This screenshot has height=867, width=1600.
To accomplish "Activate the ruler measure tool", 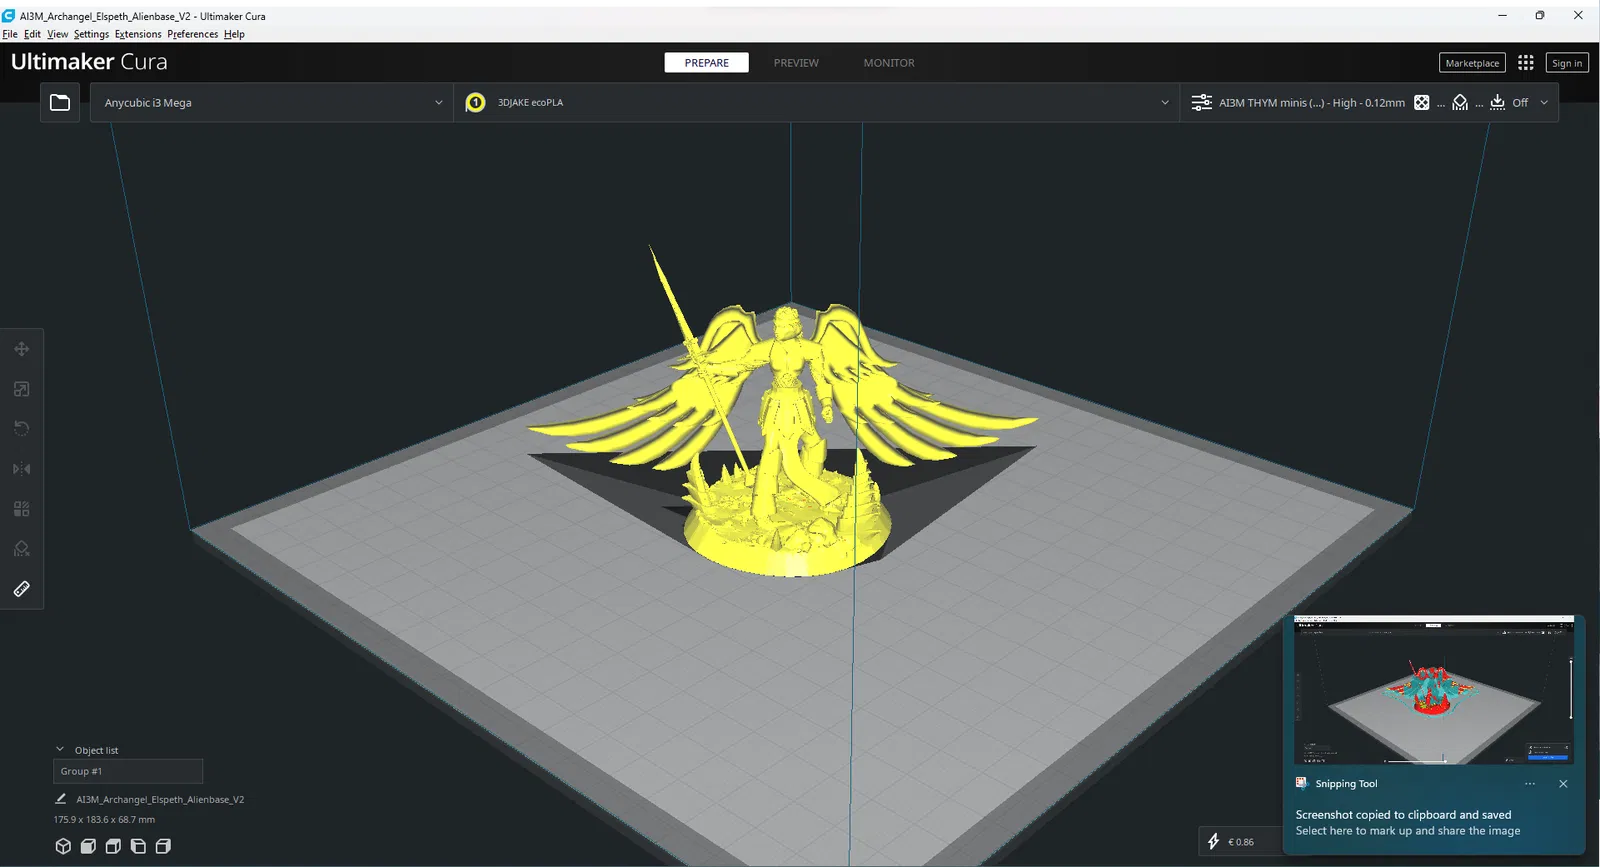I will (22, 589).
